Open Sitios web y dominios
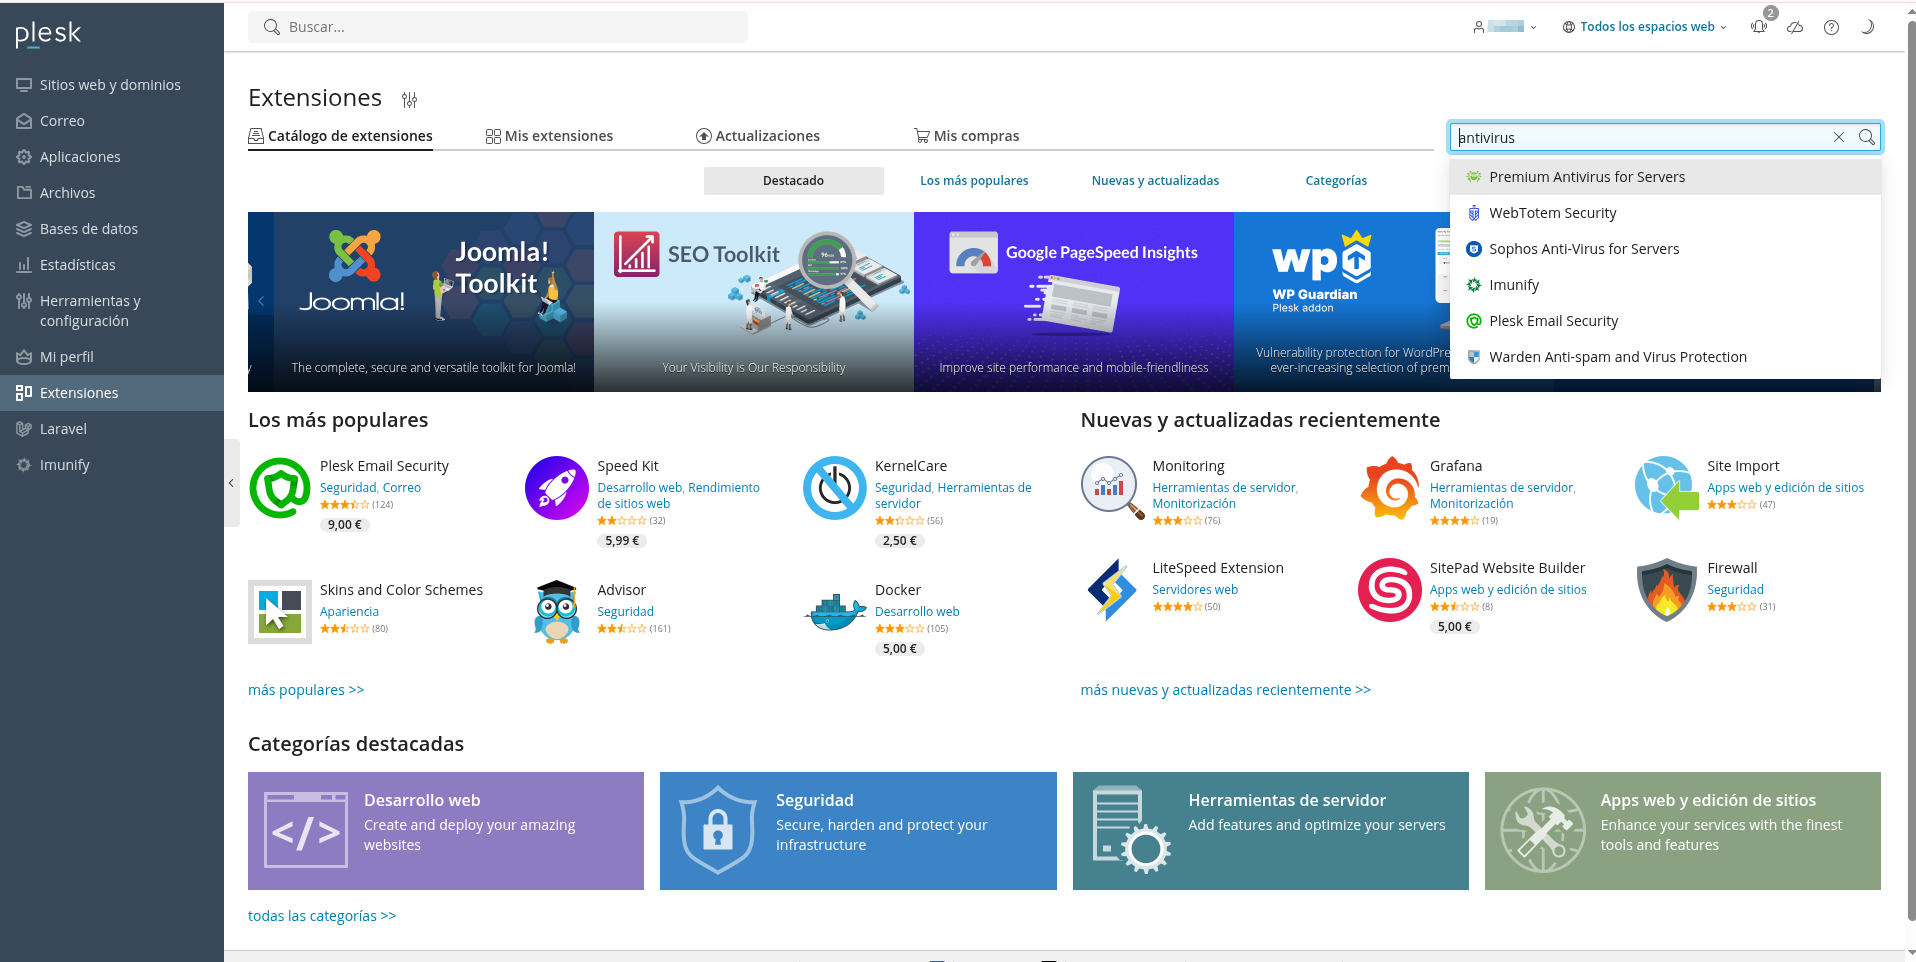Screen dimensions: 1916x962 pyautogui.click(x=112, y=85)
